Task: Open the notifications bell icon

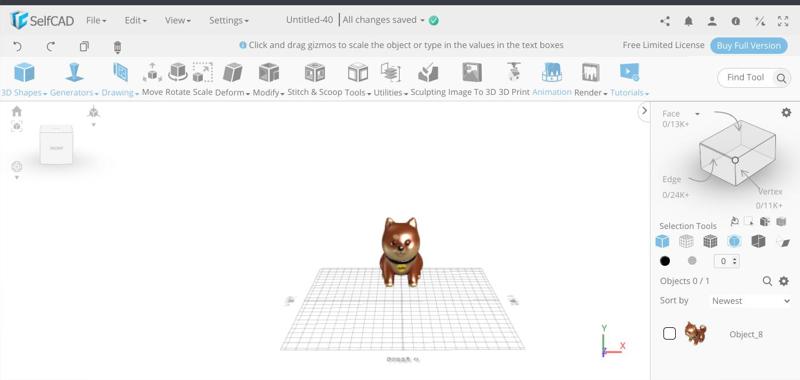Action: click(688, 21)
